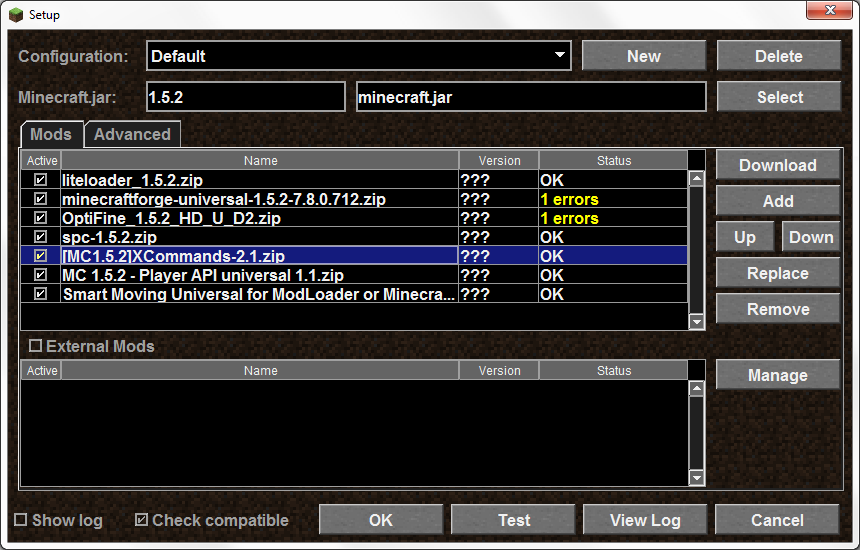Click the Status column header in External Mods table
The height and width of the screenshot is (550, 860).
point(614,371)
